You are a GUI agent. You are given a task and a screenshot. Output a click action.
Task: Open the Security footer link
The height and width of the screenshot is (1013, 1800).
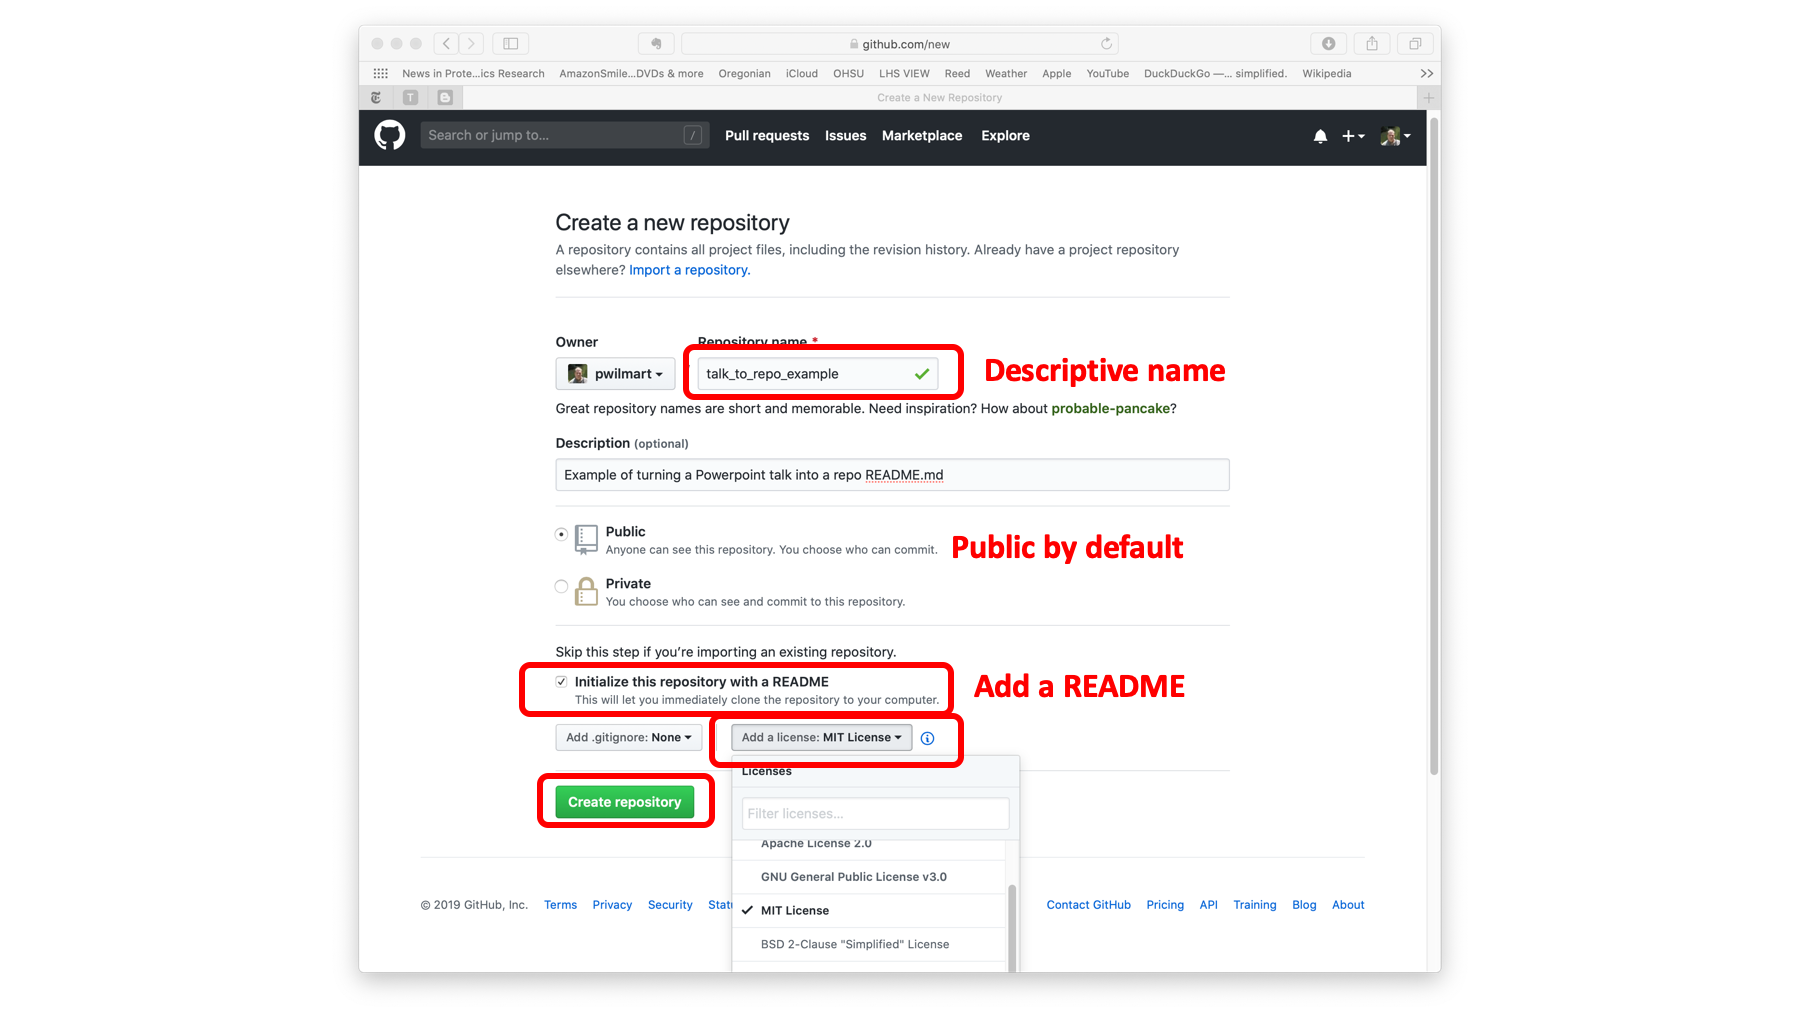point(670,905)
